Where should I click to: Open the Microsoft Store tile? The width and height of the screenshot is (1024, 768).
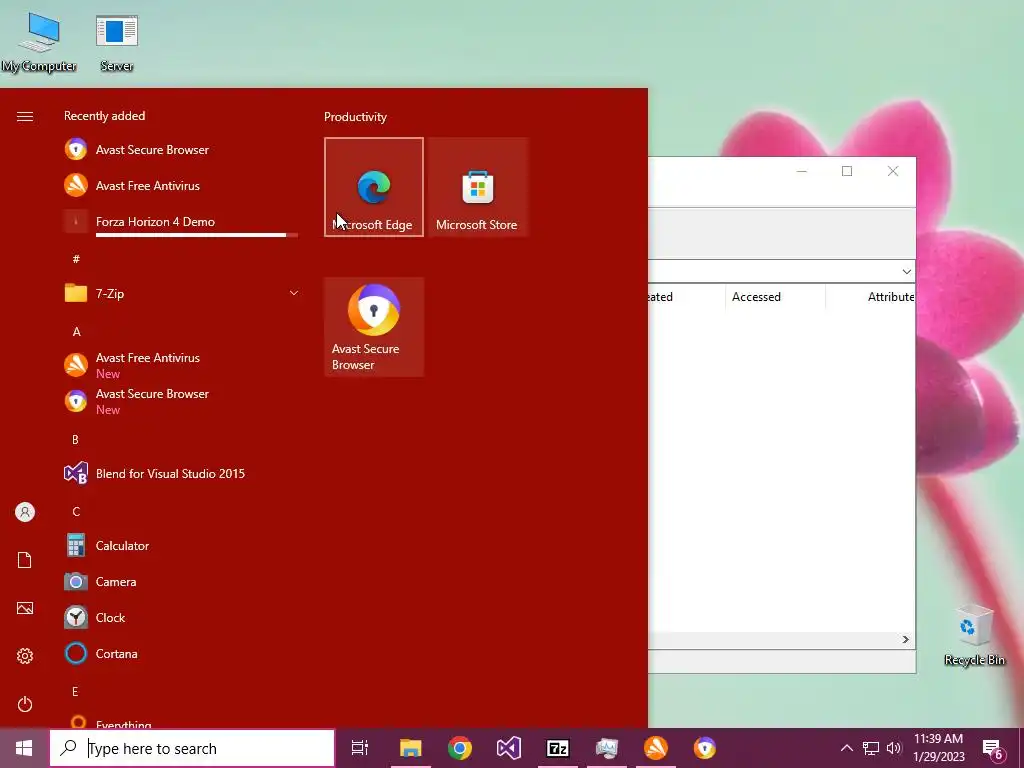tap(477, 187)
